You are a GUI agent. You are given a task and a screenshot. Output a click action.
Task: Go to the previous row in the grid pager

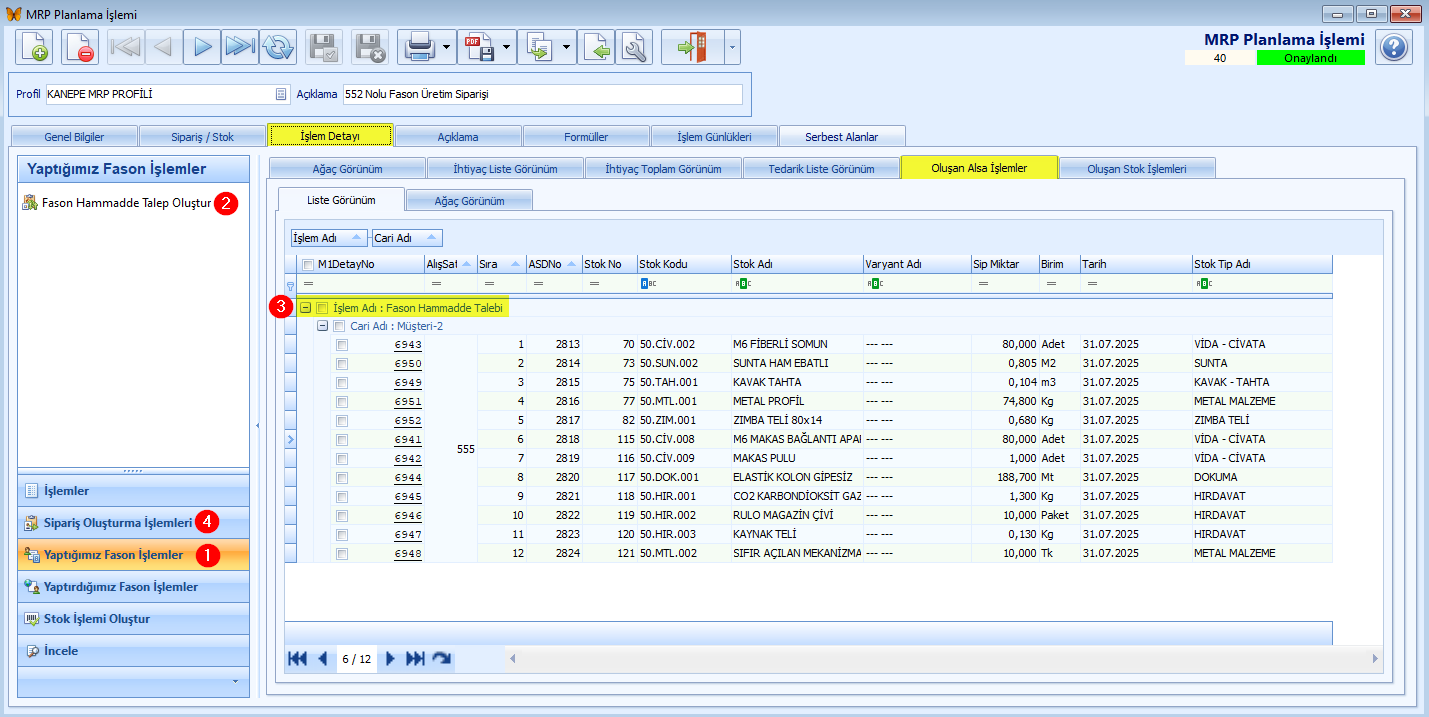pyautogui.click(x=323, y=658)
